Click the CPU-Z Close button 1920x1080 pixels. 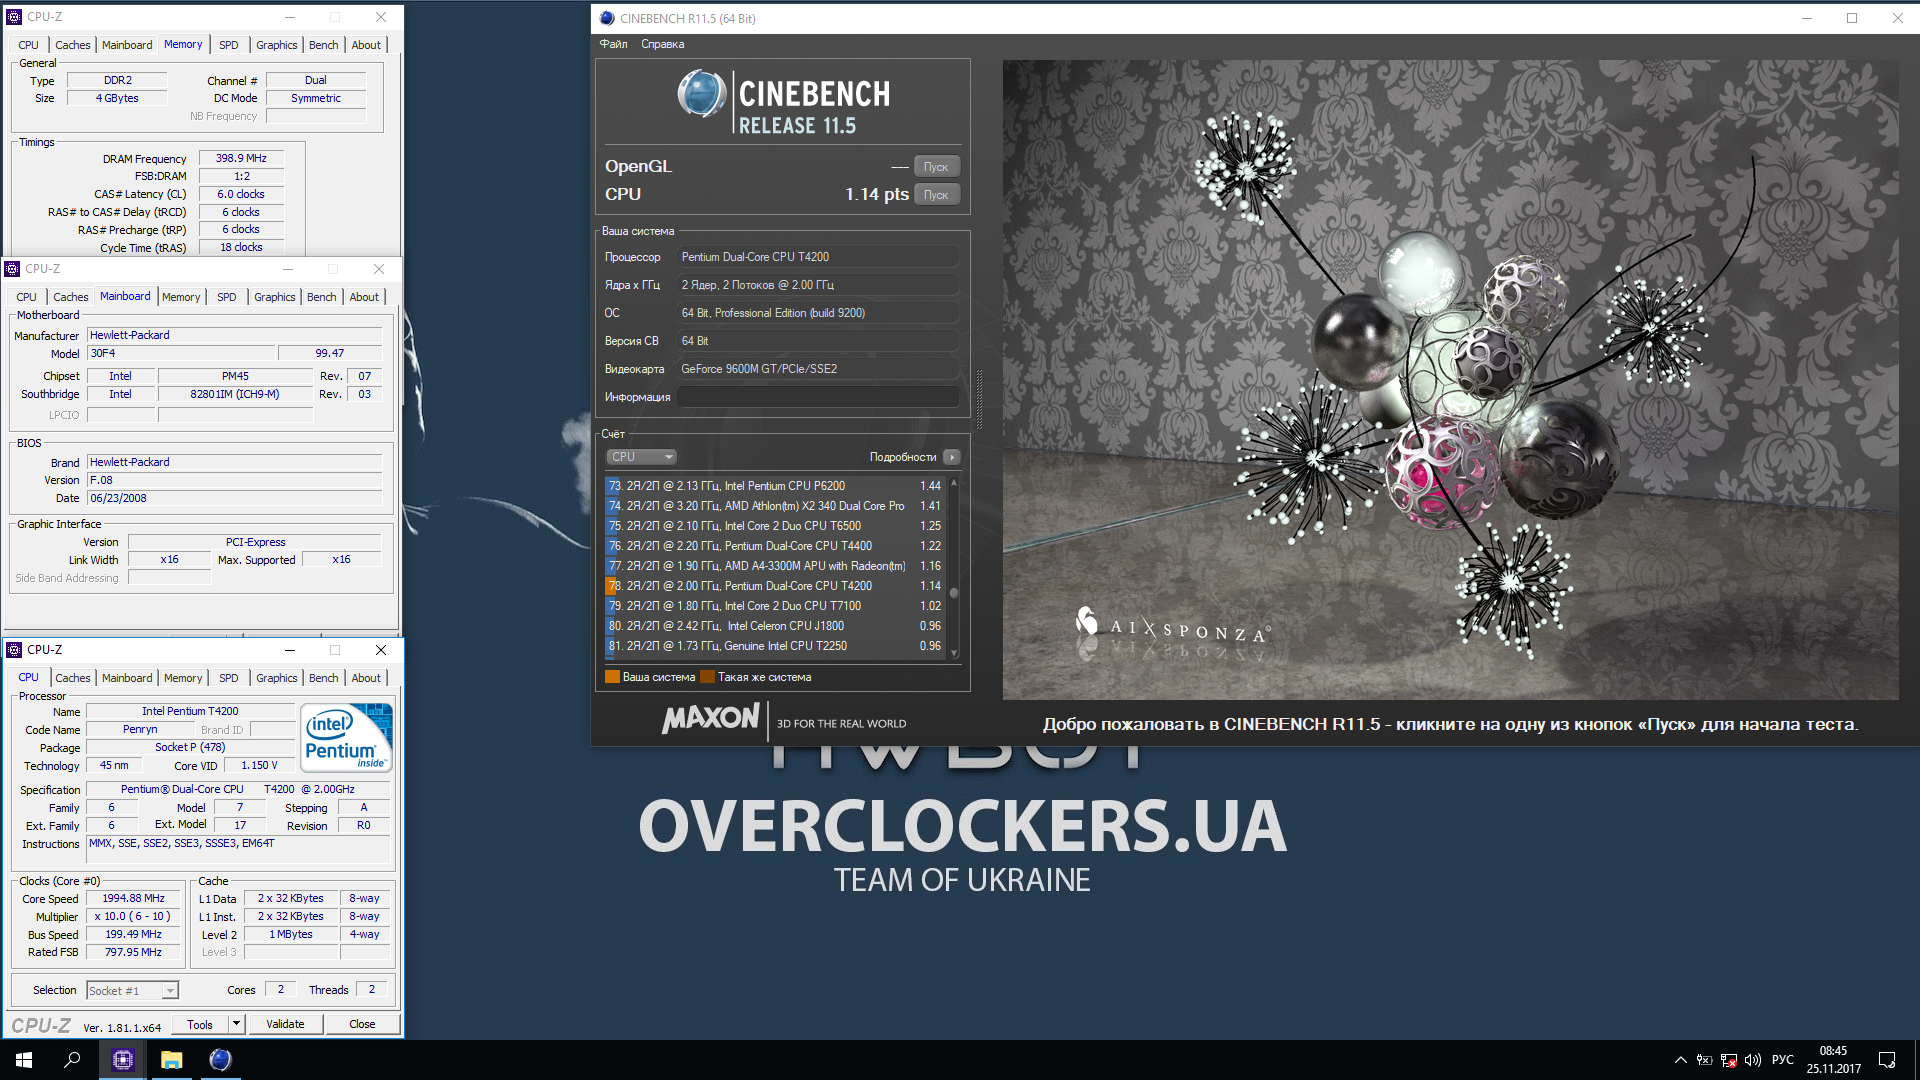(362, 1025)
